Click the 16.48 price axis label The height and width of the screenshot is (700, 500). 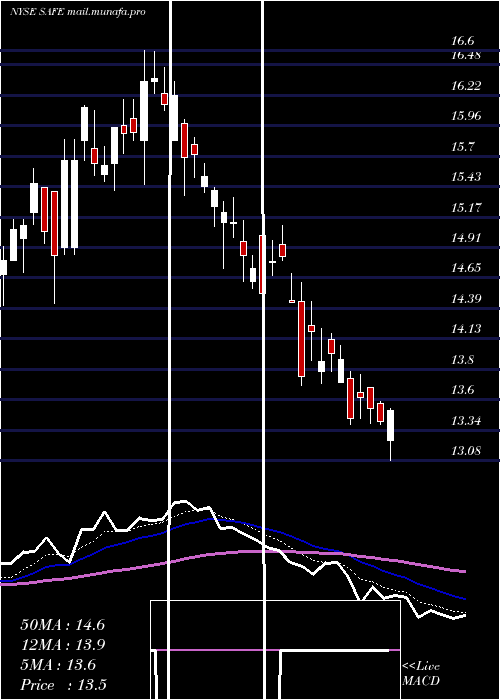point(466,55)
